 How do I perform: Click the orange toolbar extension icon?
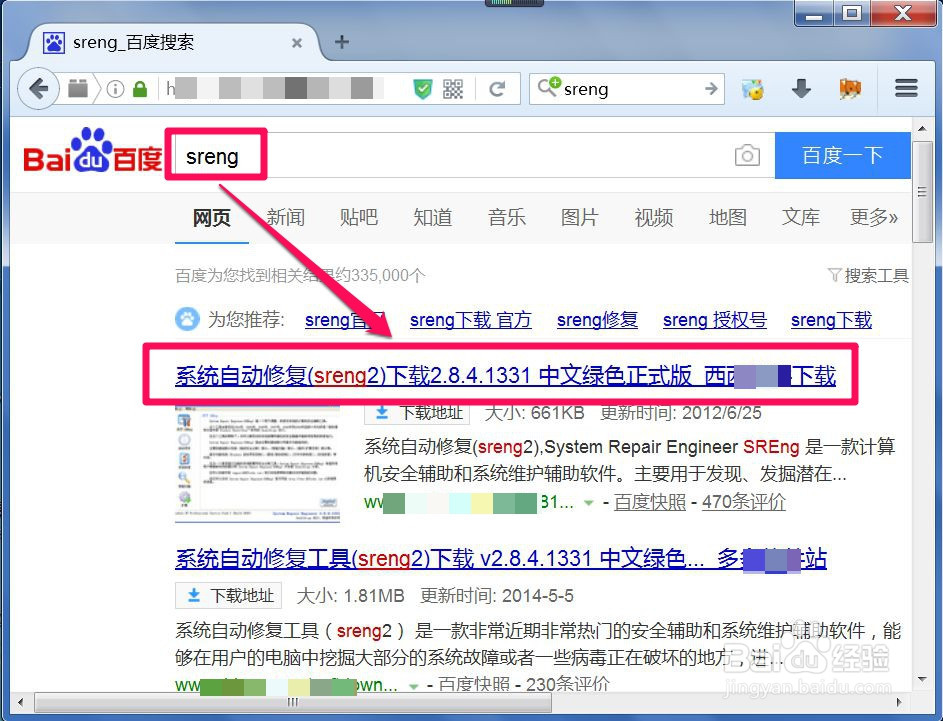click(850, 89)
